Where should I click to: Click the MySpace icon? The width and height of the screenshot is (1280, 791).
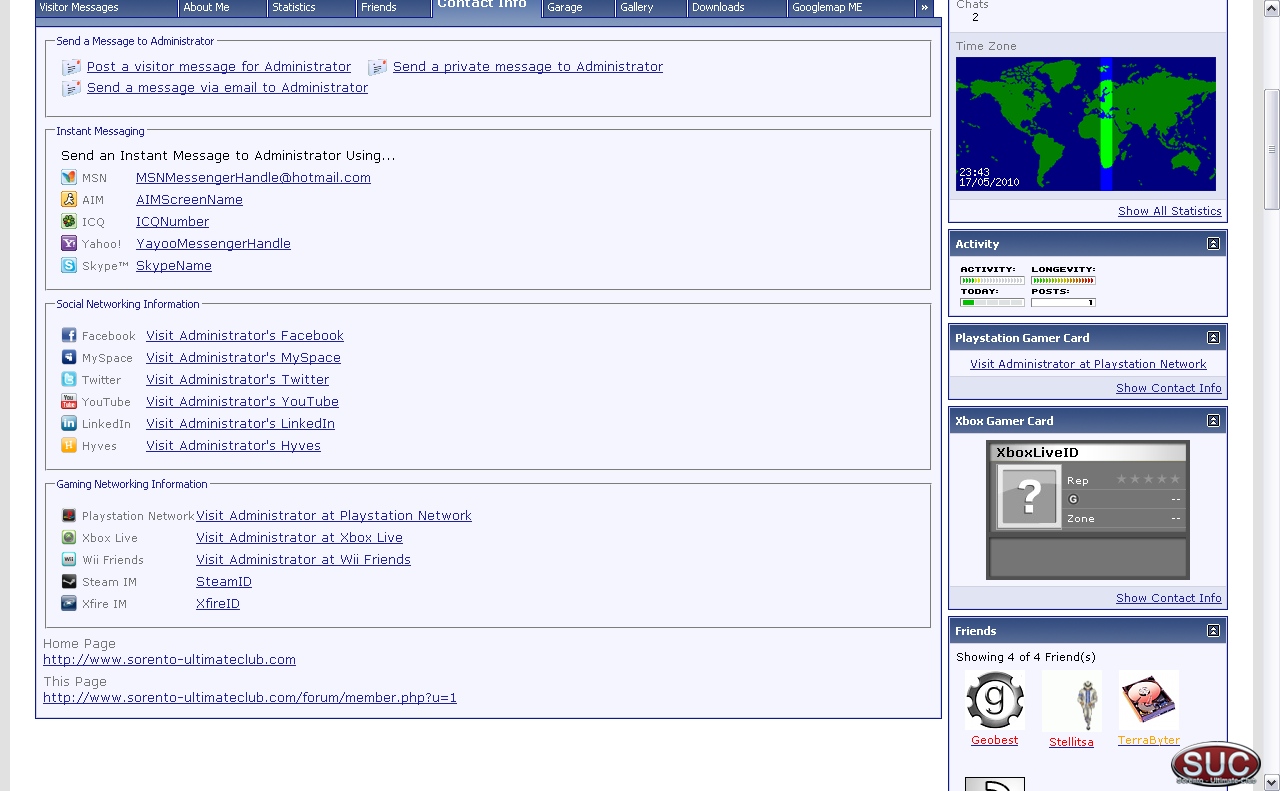pyautogui.click(x=69, y=357)
